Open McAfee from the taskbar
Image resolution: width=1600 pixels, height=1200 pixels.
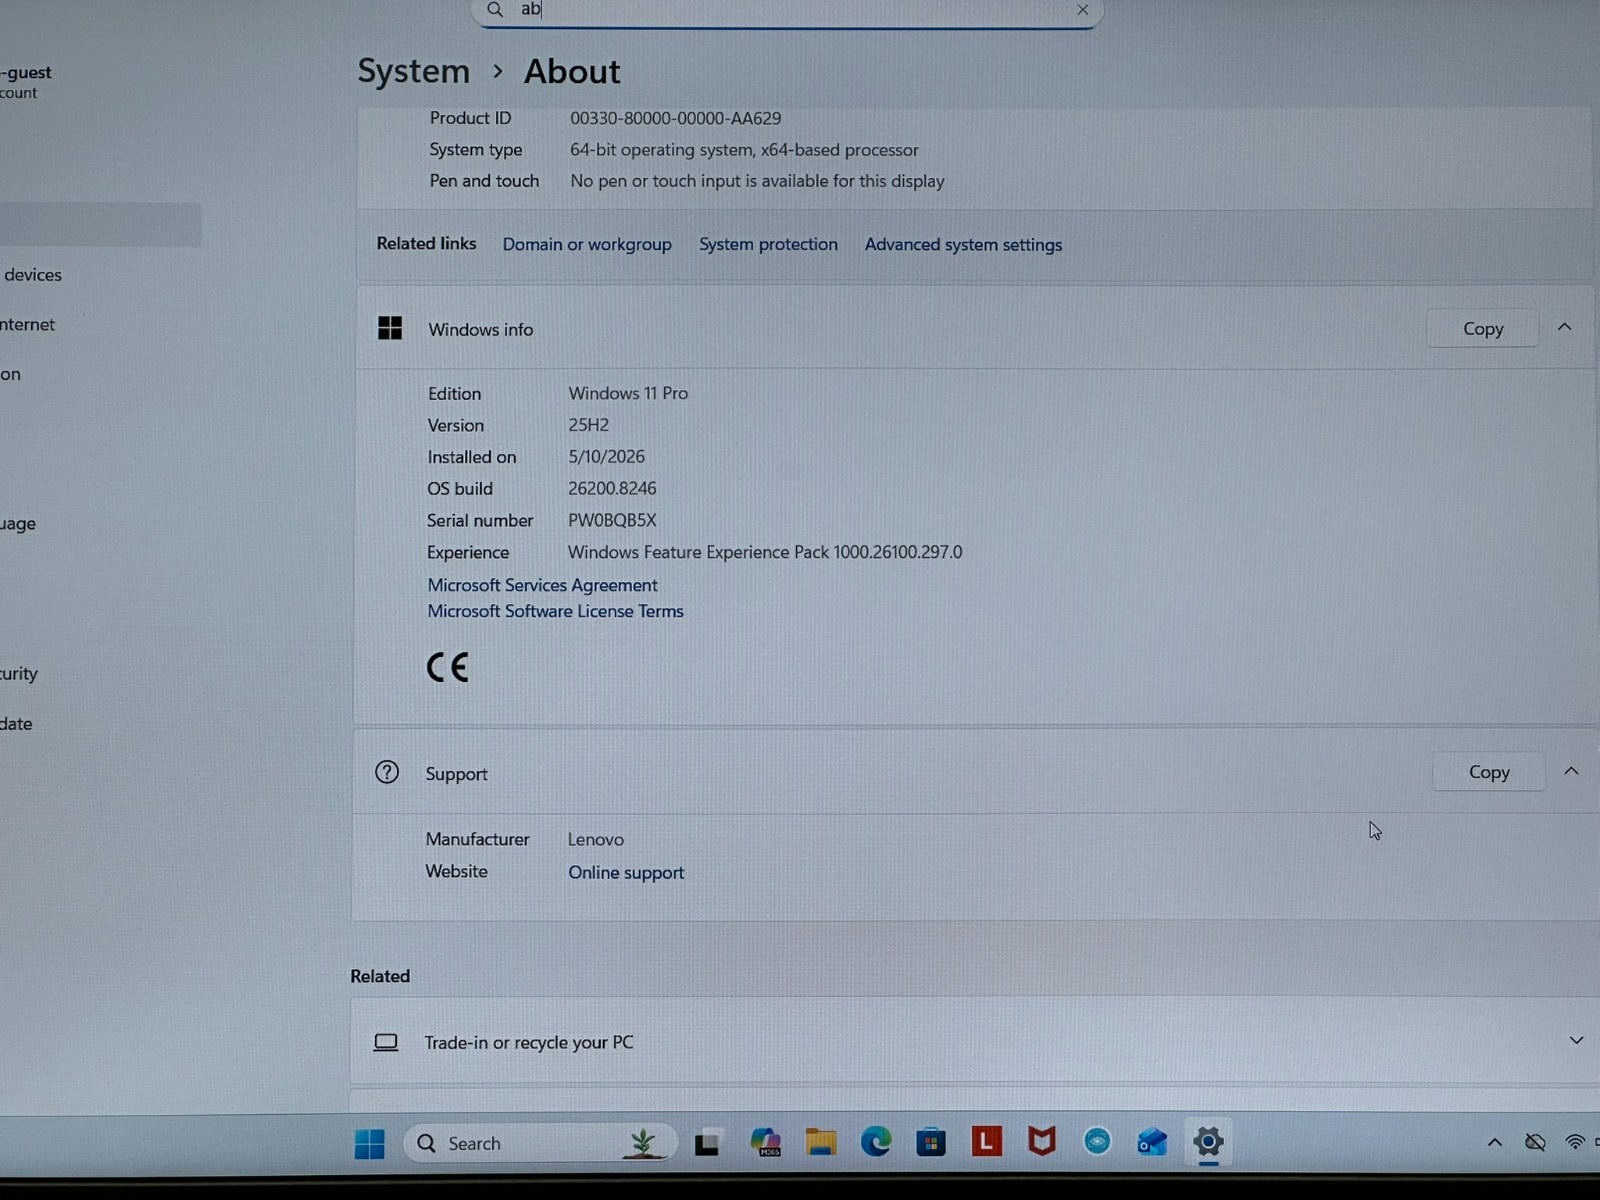[x=1042, y=1141]
